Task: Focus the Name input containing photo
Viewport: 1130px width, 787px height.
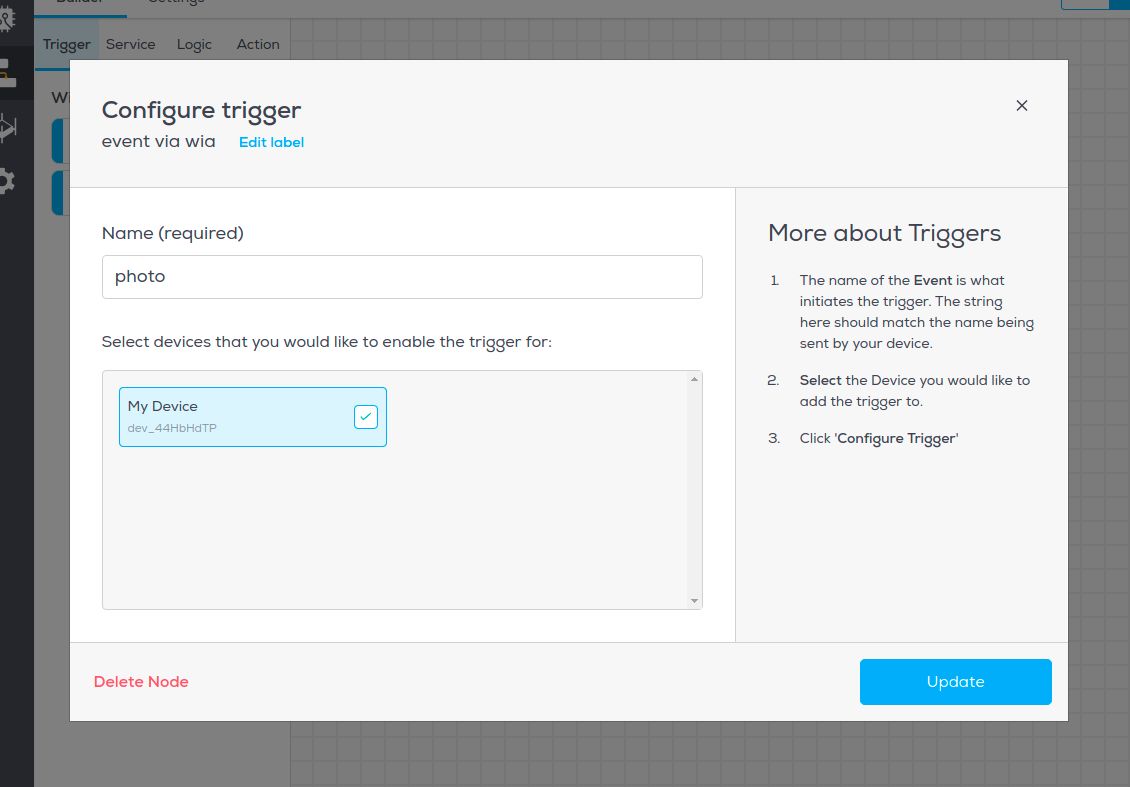Action: pyautogui.click(x=402, y=277)
